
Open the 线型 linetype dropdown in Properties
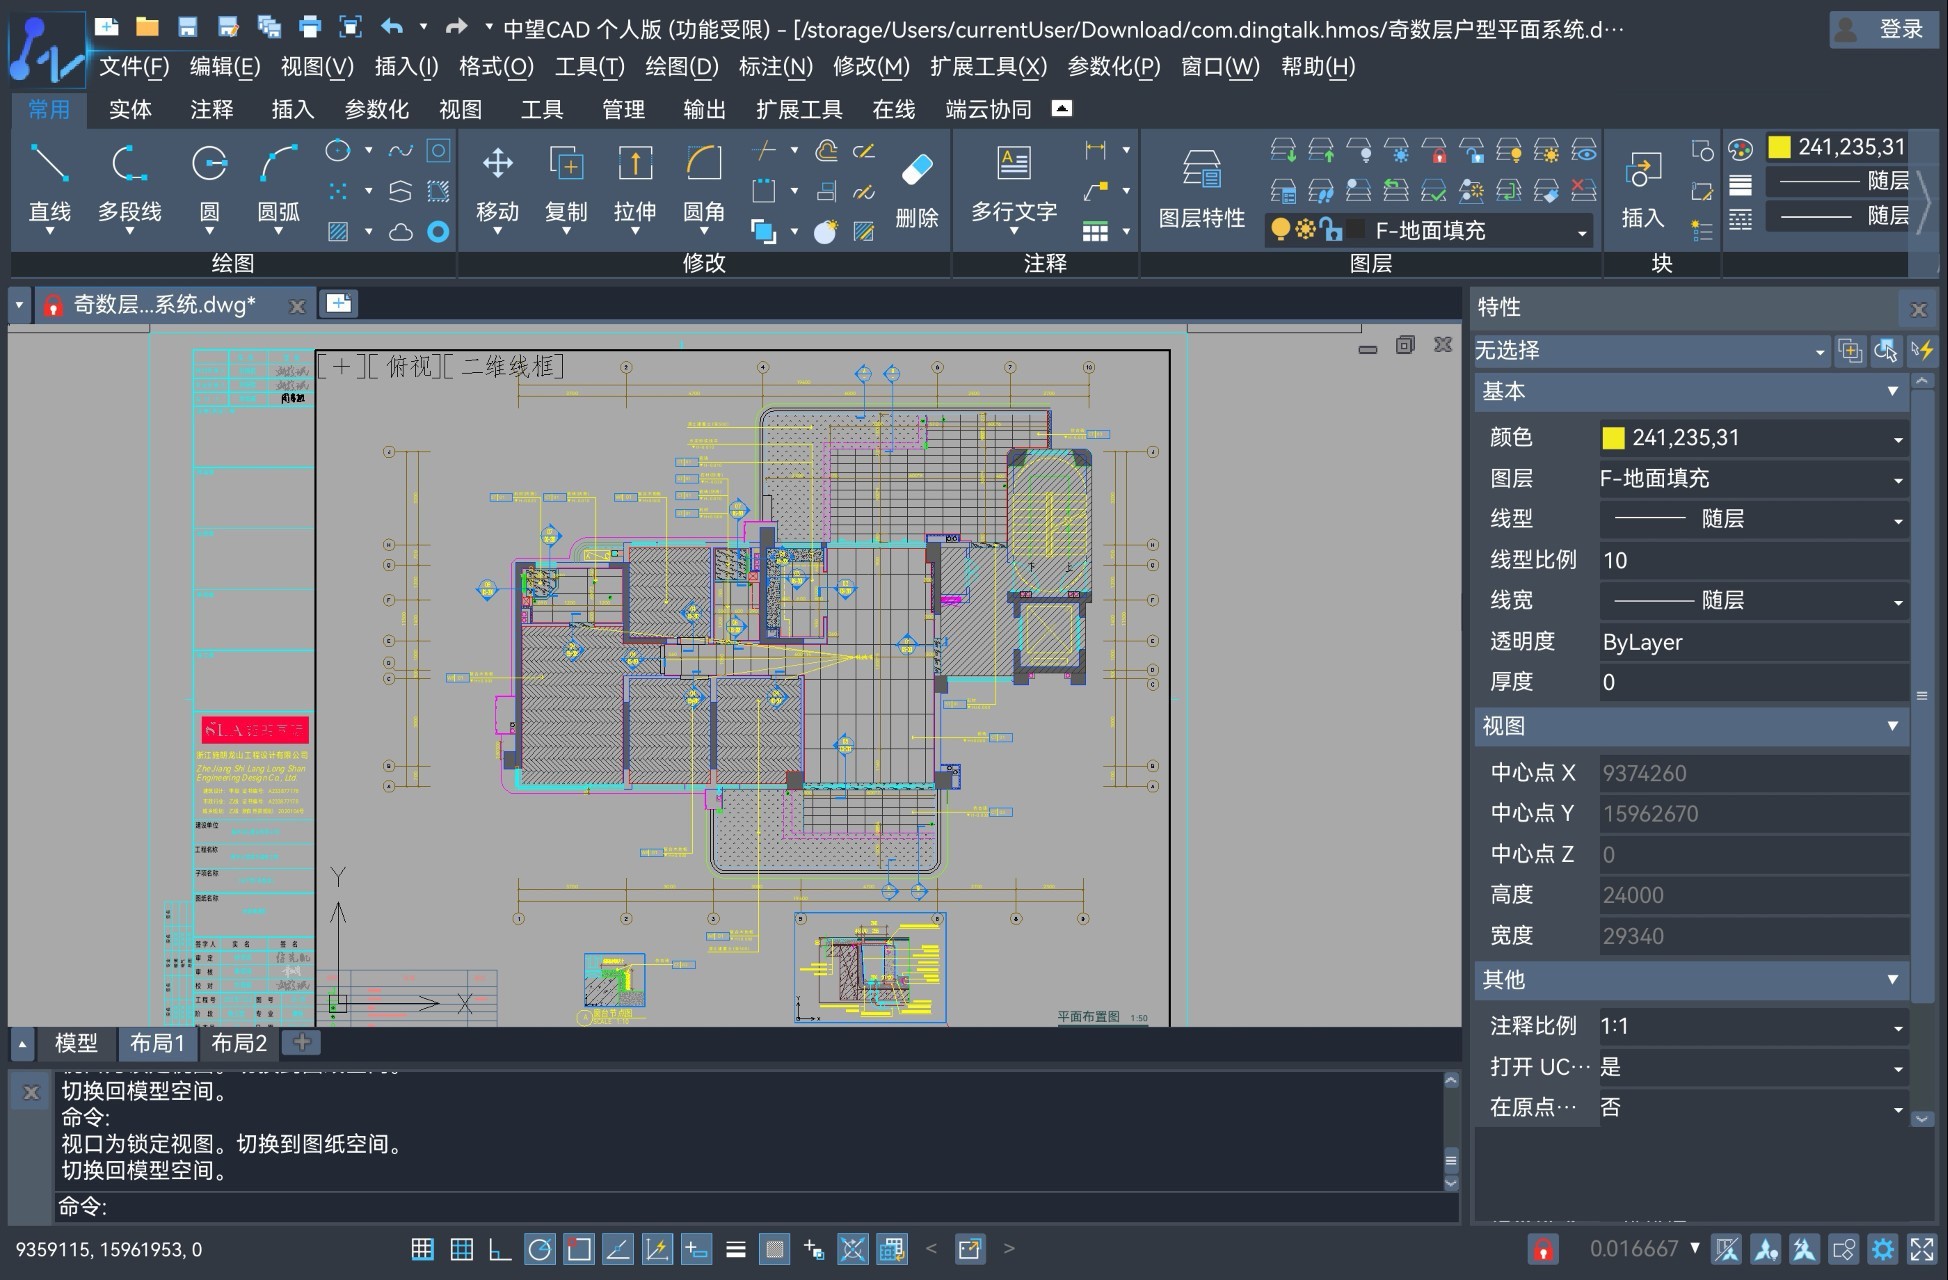point(1897,520)
